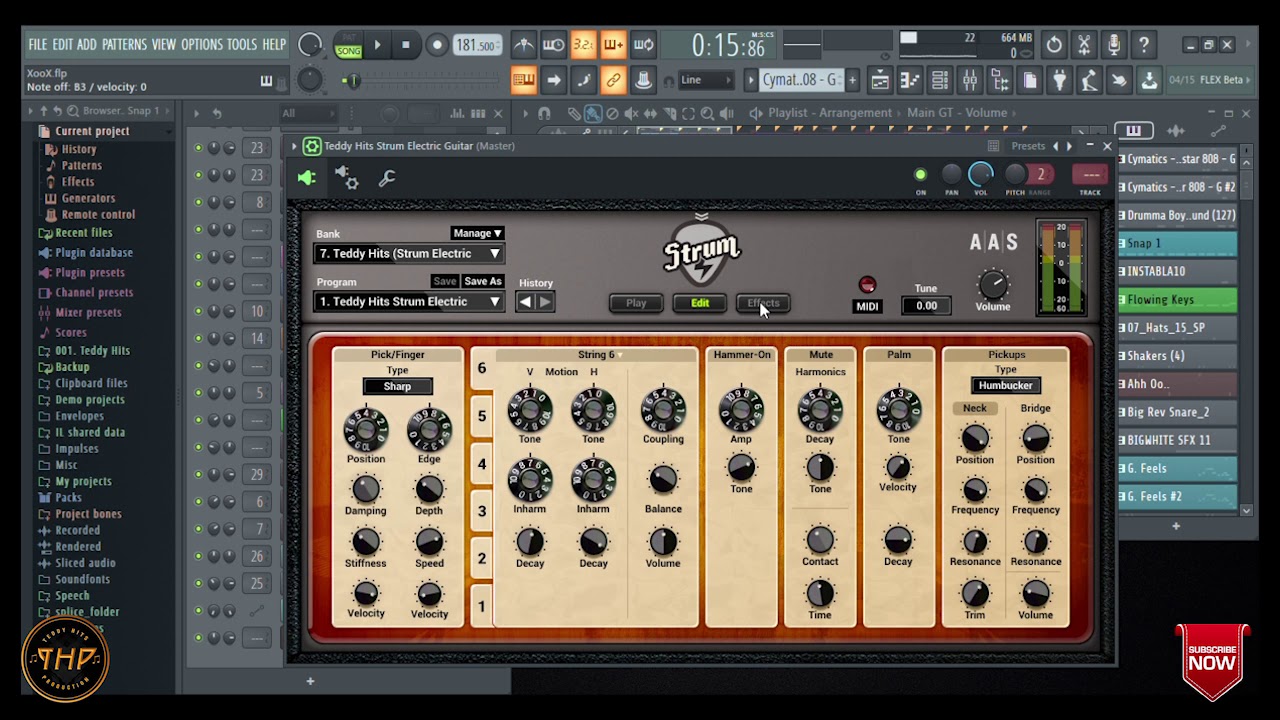Switch to the Play view button
This screenshot has width=1280, height=720.
636,303
